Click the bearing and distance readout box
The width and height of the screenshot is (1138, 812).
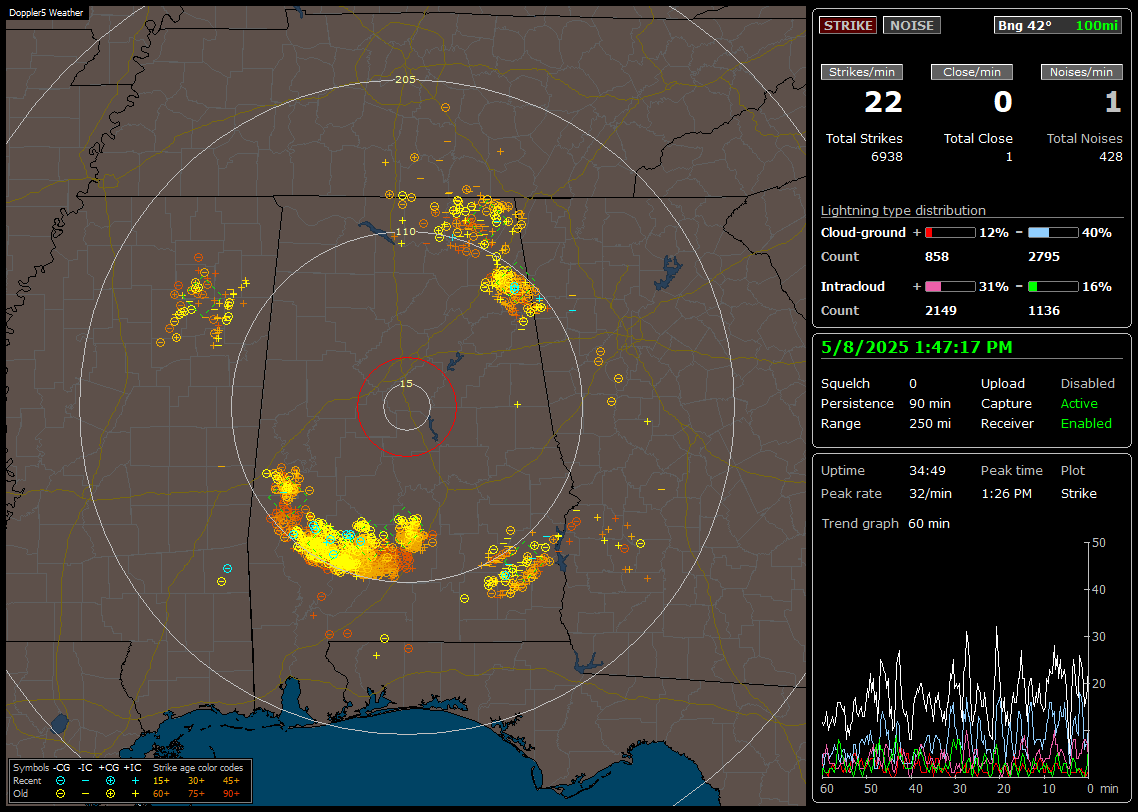[x=1058, y=25]
